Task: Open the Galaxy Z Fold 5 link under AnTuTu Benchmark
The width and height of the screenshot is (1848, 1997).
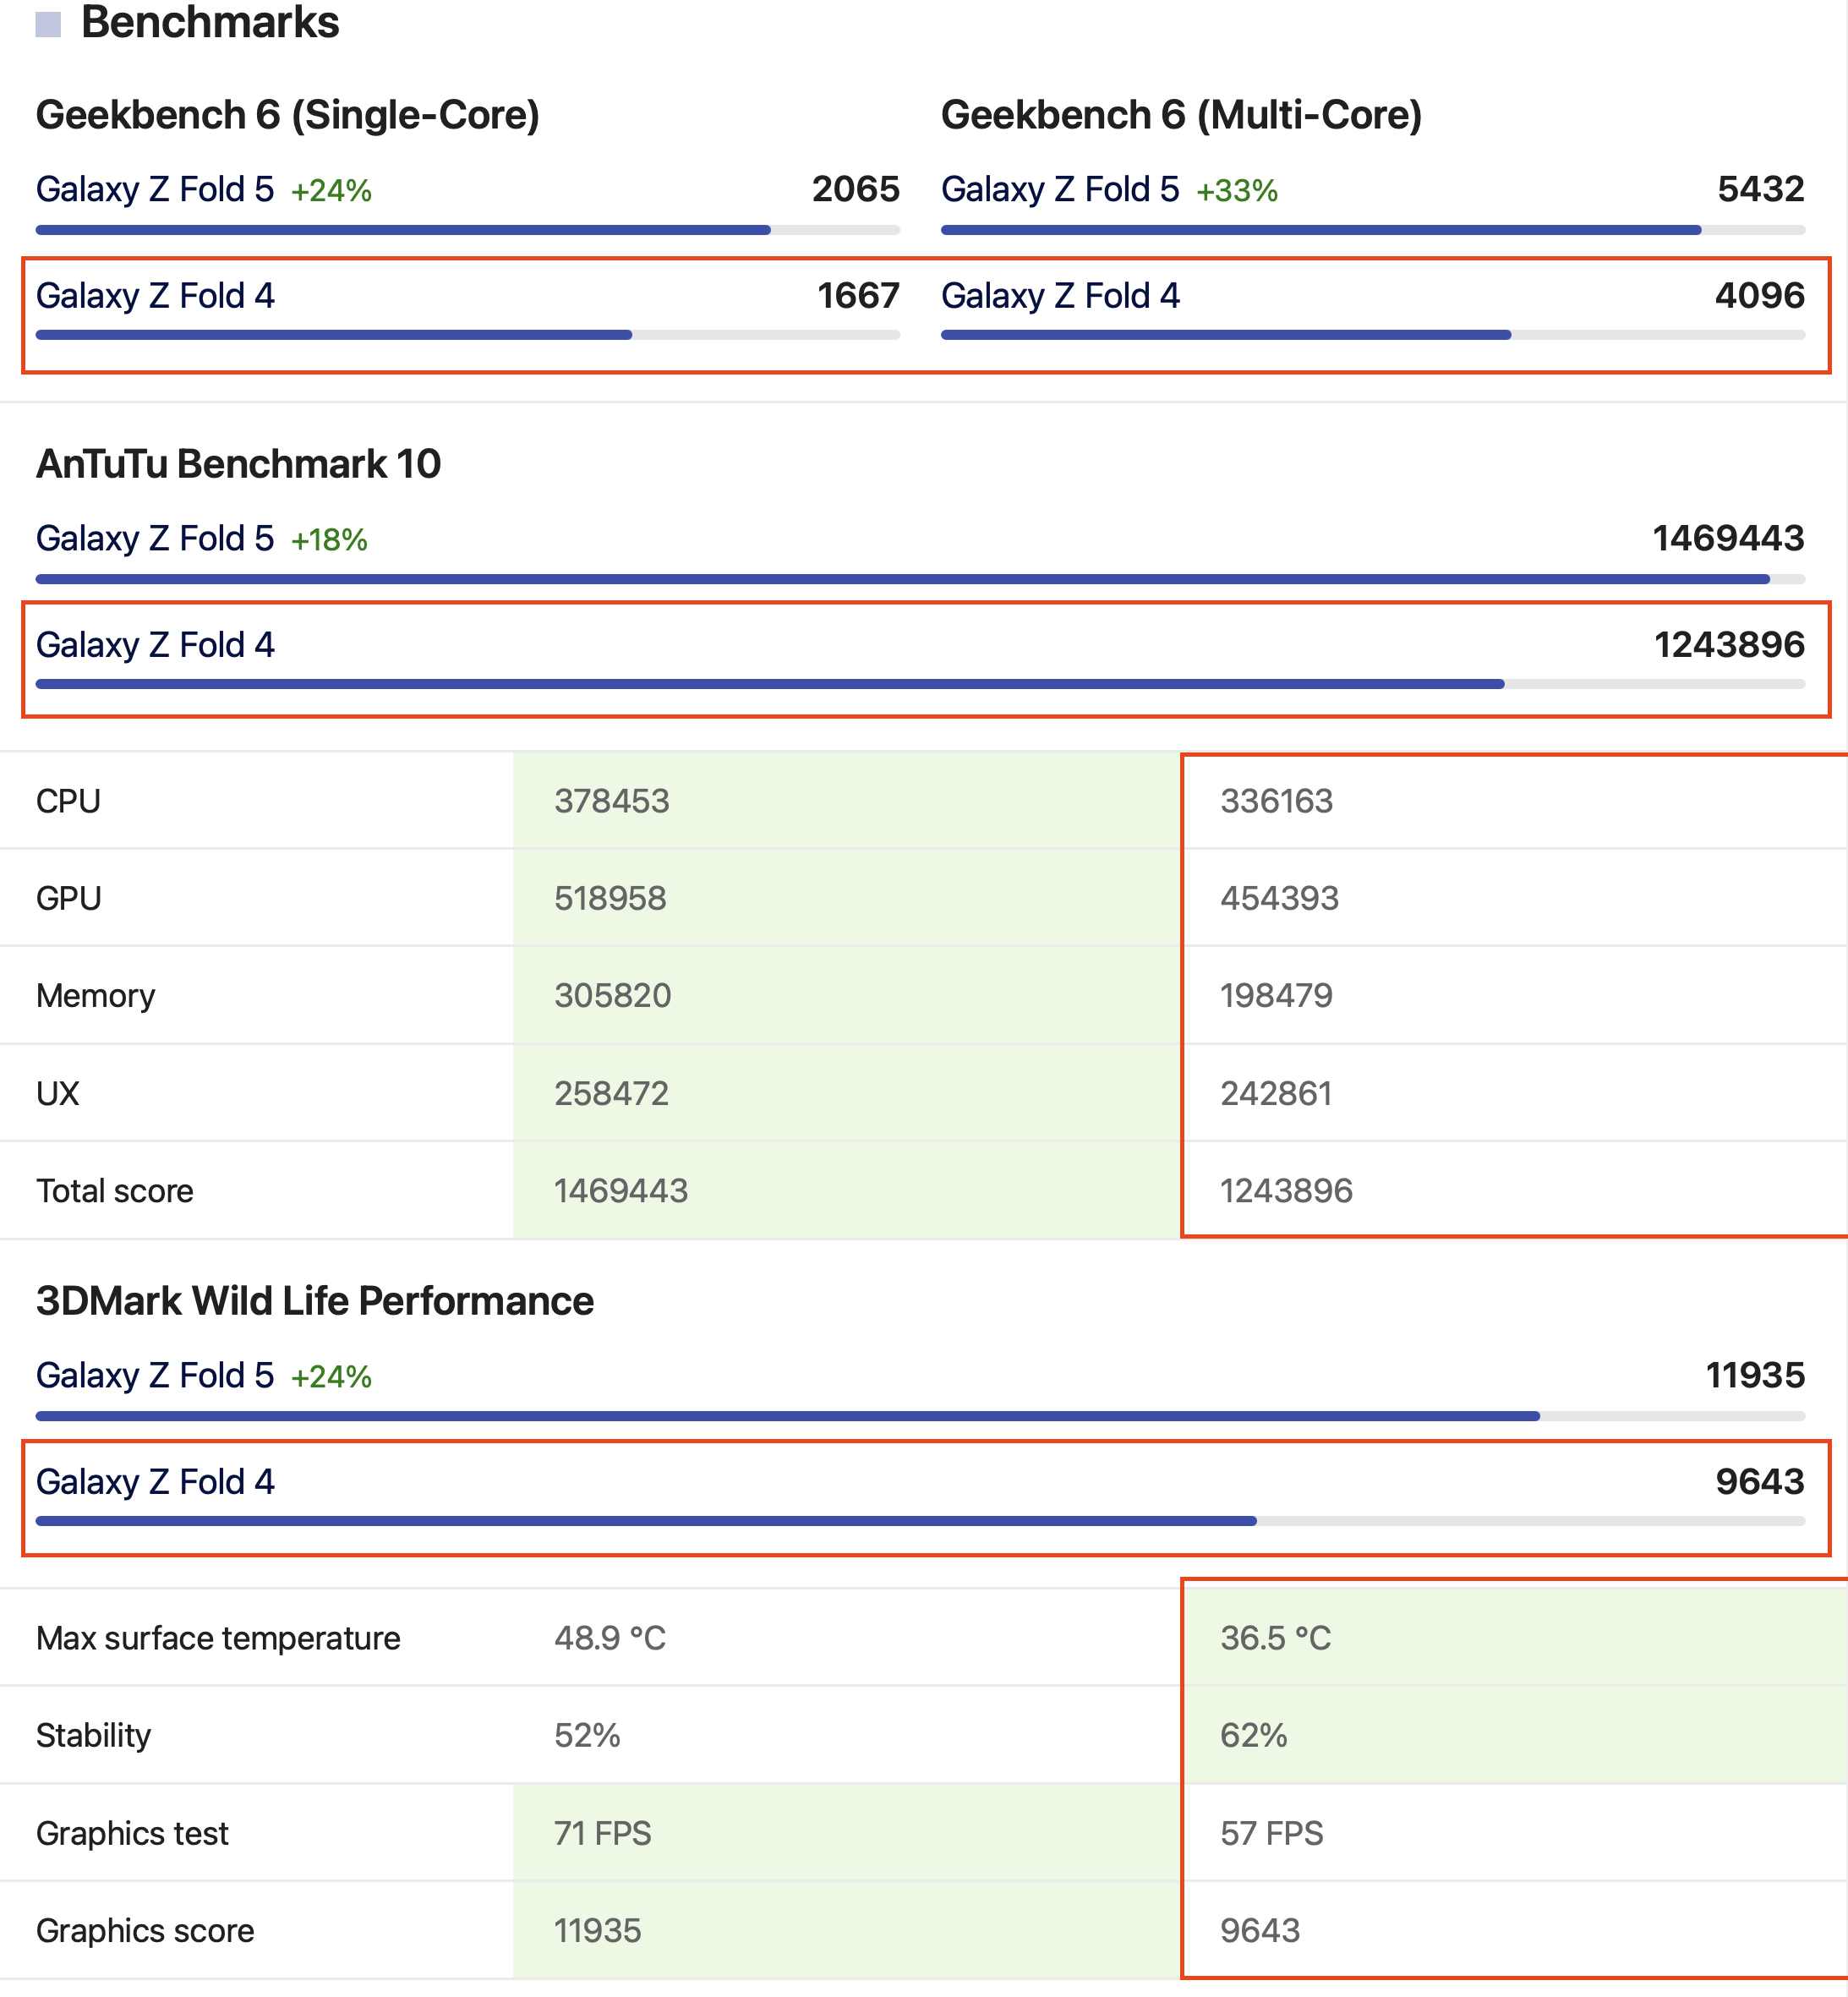Action: pos(155,538)
